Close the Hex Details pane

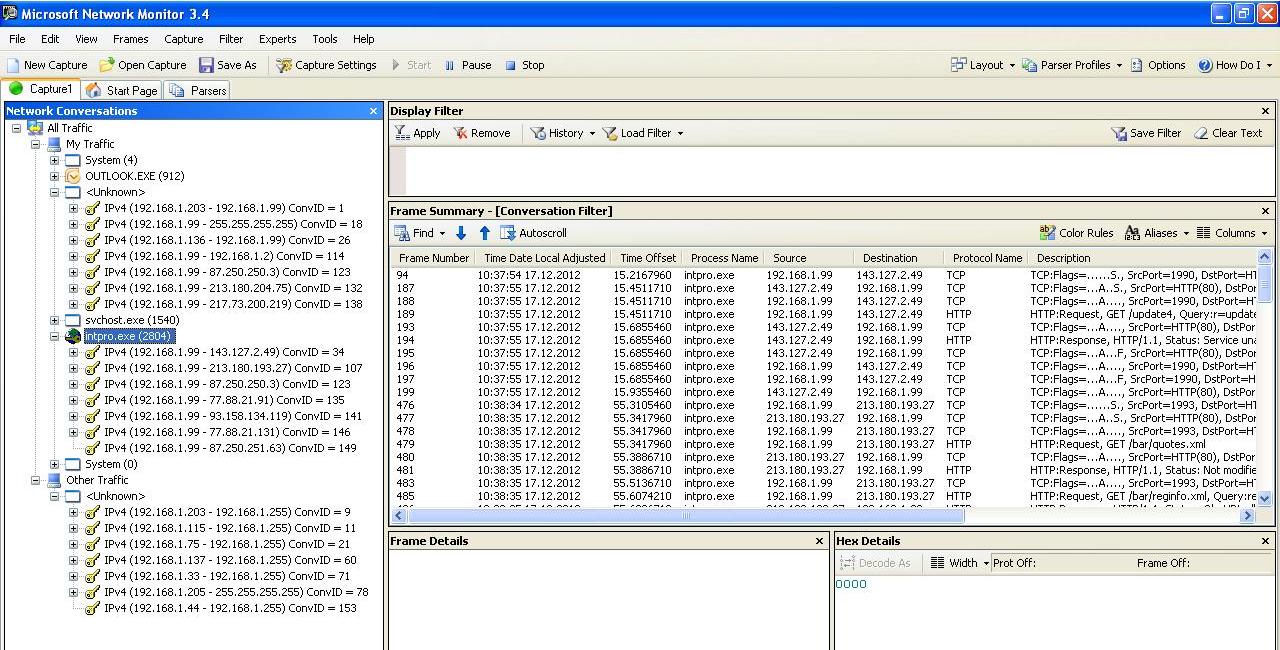pos(1265,541)
